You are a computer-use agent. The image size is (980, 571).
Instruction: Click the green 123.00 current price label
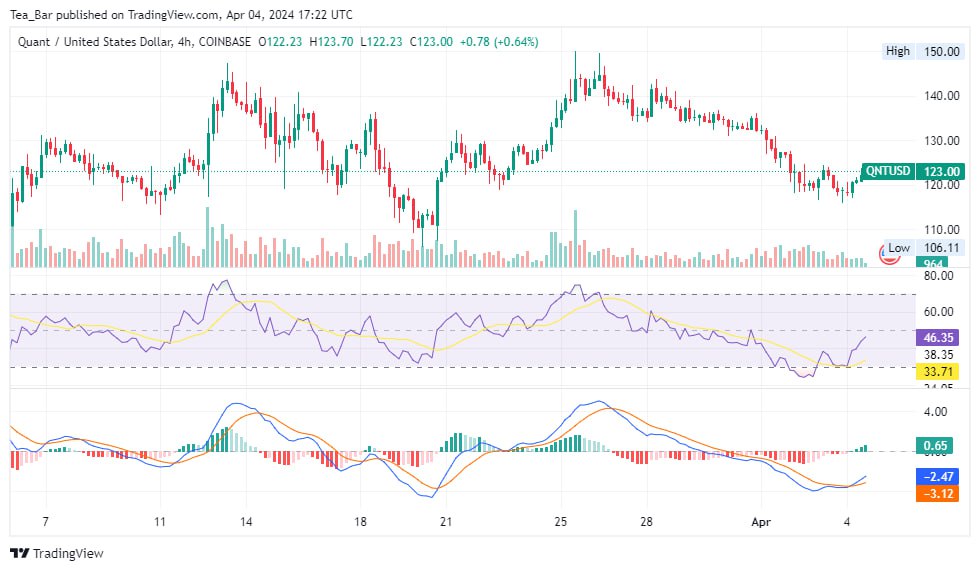click(941, 171)
